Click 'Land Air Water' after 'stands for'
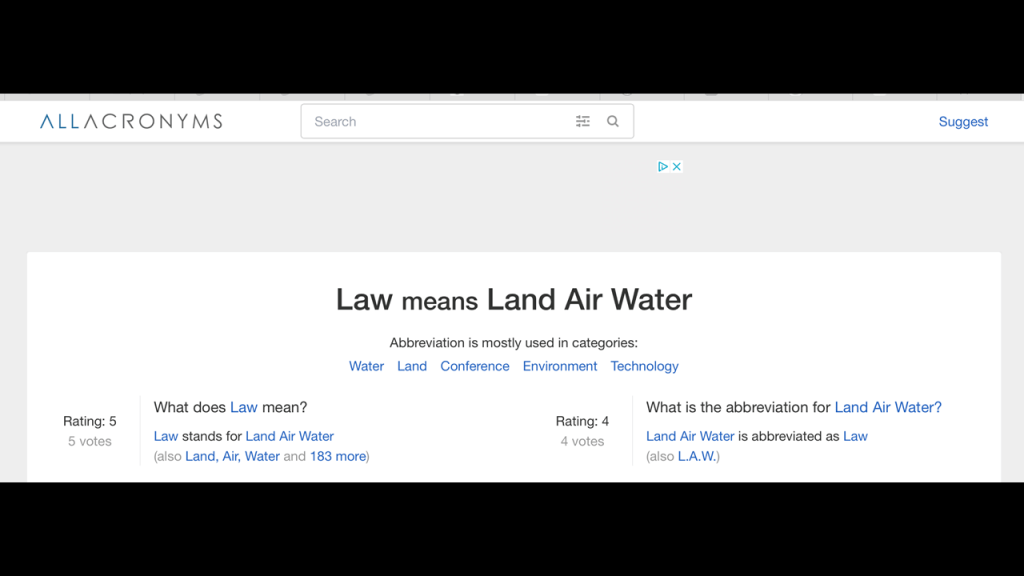Image resolution: width=1024 pixels, height=576 pixels. click(x=290, y=436)
